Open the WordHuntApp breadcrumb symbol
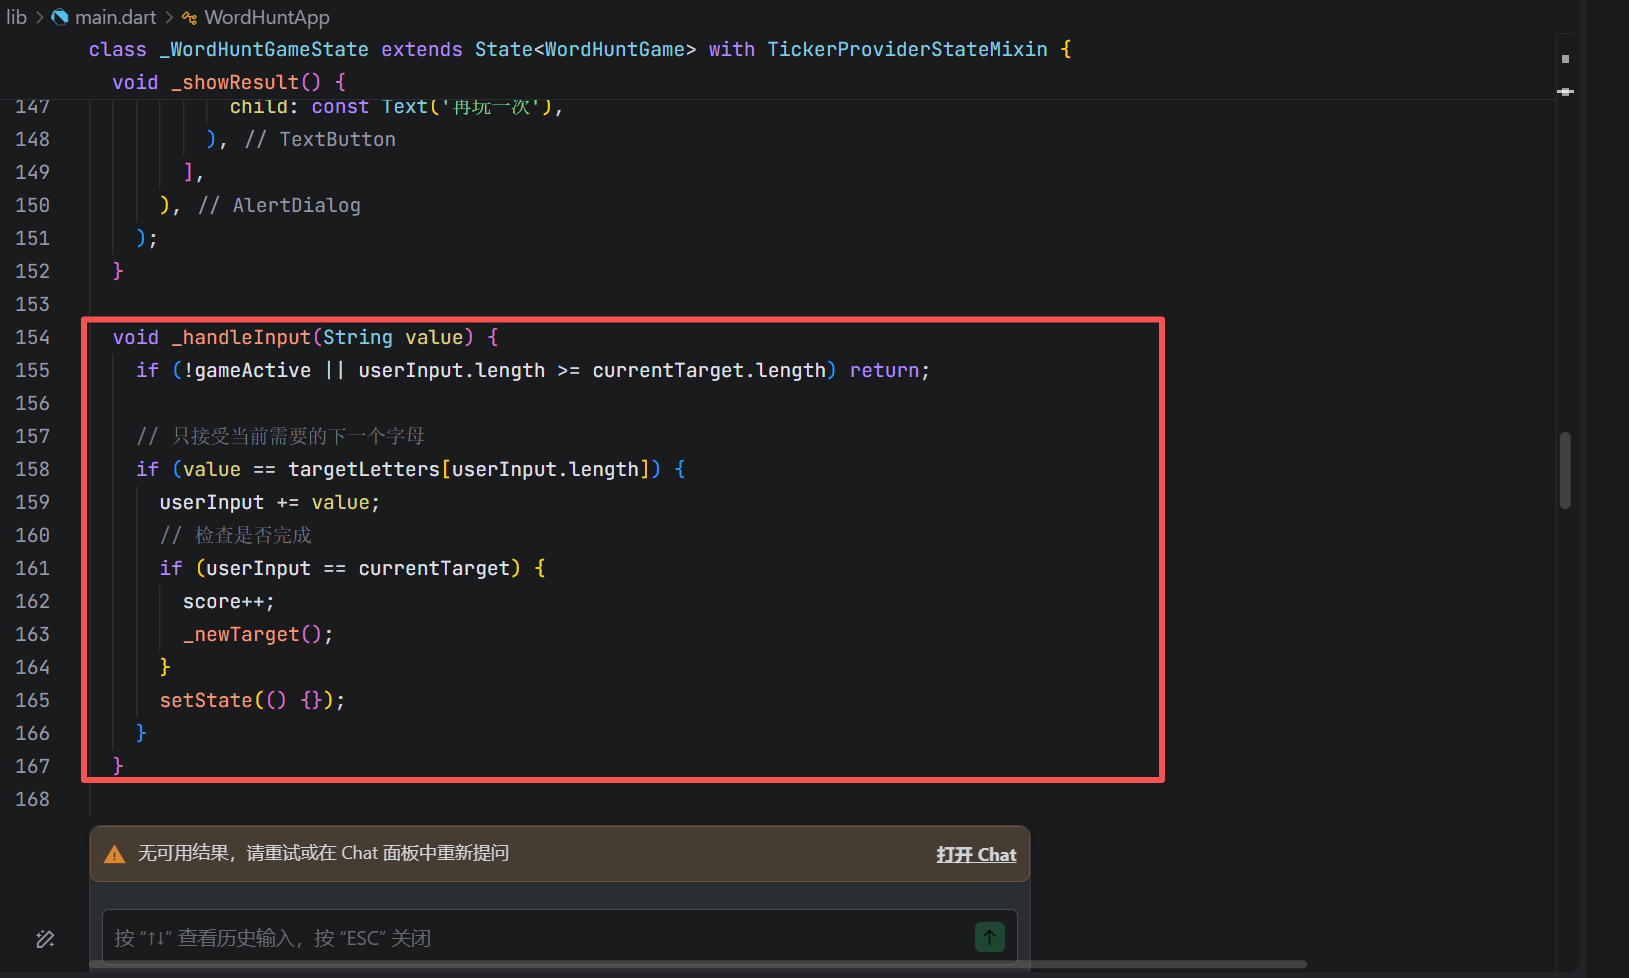The width and height of the screenshot is (1629, 978). (267, 17)
